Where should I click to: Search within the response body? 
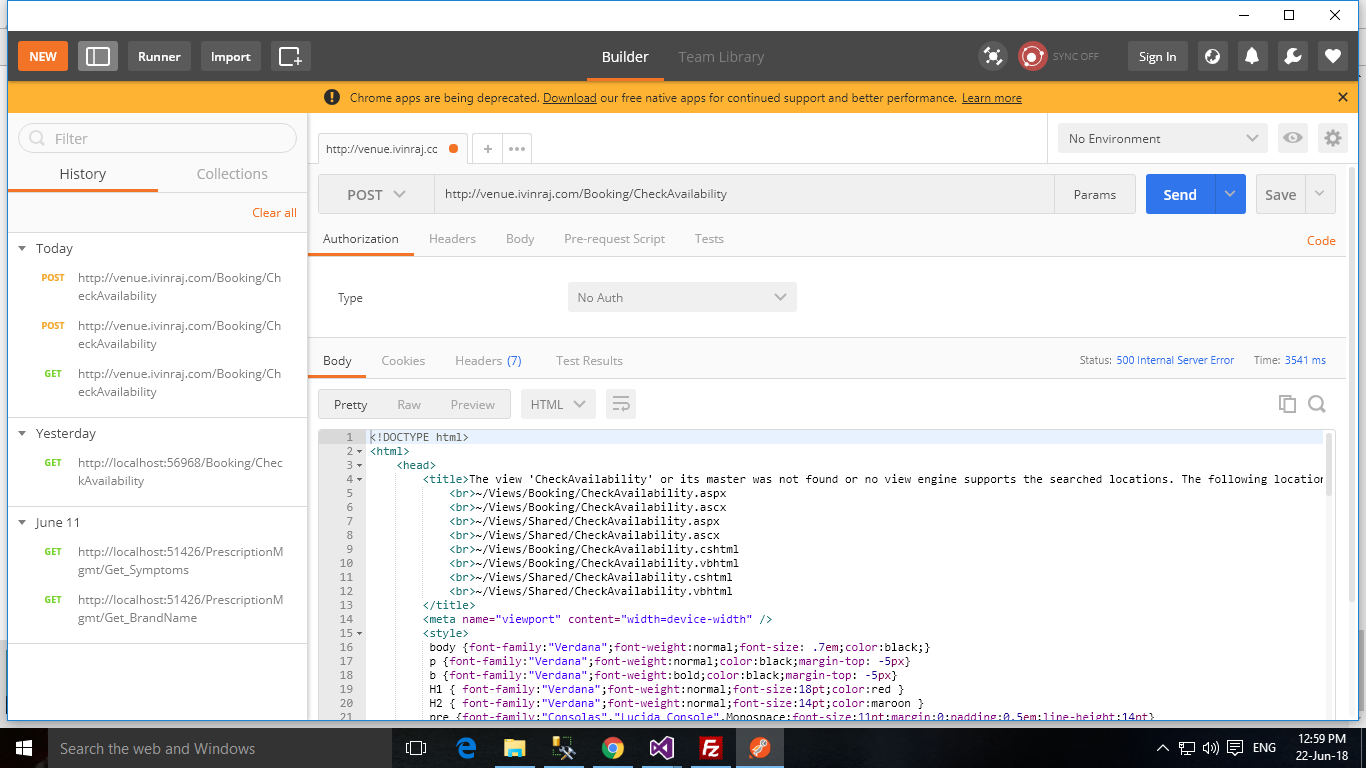click(x=1317, y=404)
